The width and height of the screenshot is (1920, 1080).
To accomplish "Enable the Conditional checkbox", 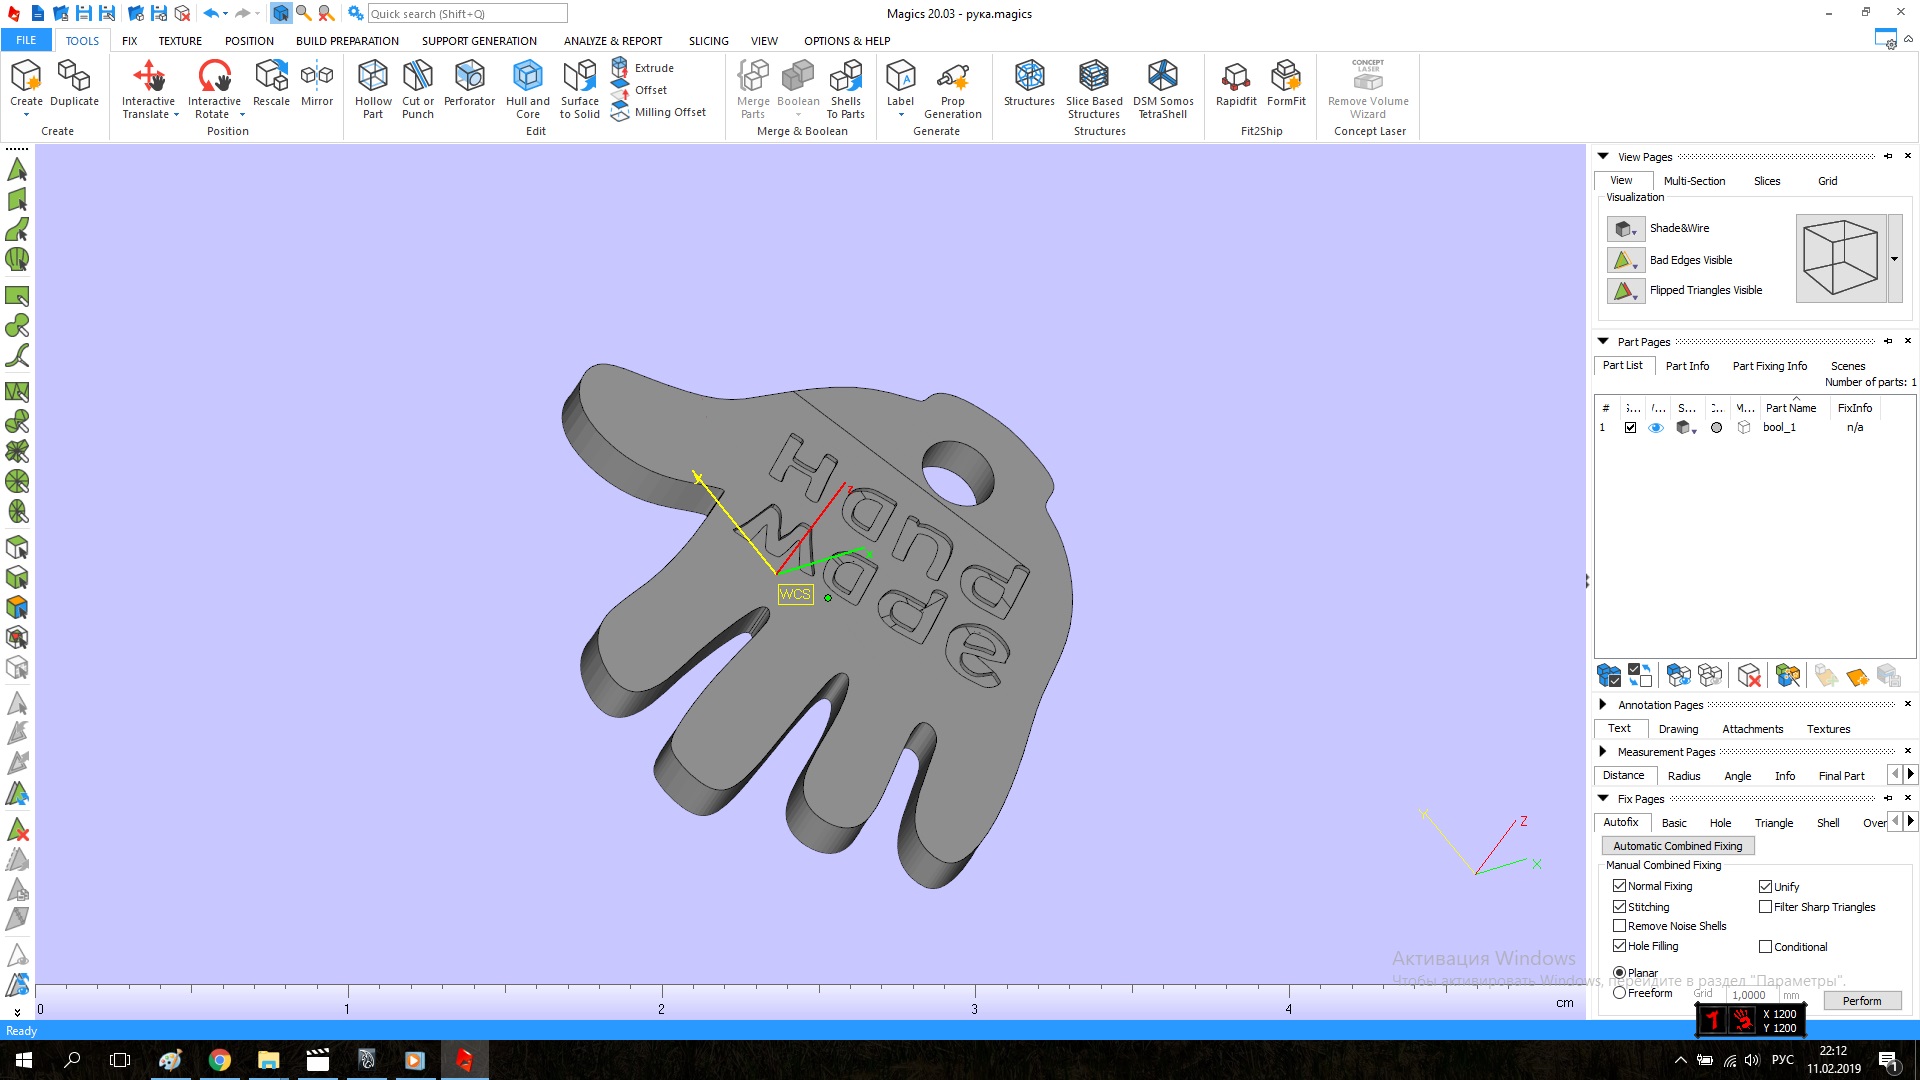I will point(1765,947).
